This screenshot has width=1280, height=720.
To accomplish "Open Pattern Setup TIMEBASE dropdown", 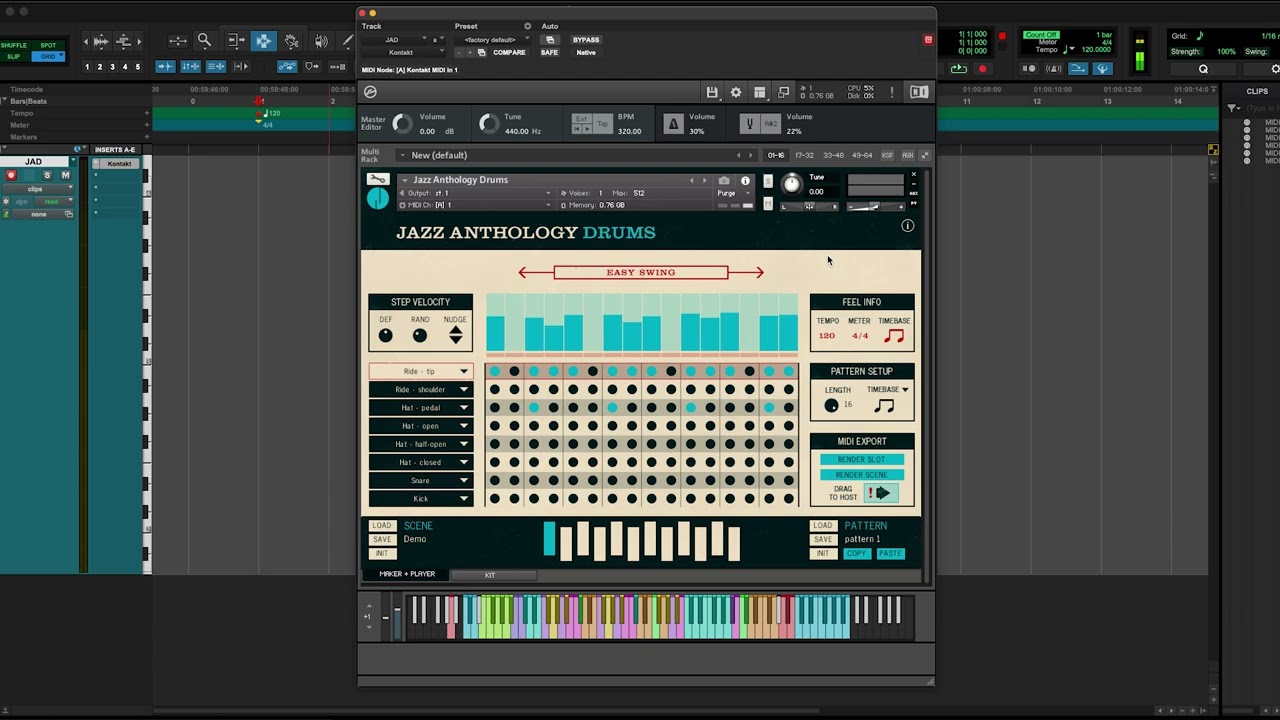I will 888,389.
